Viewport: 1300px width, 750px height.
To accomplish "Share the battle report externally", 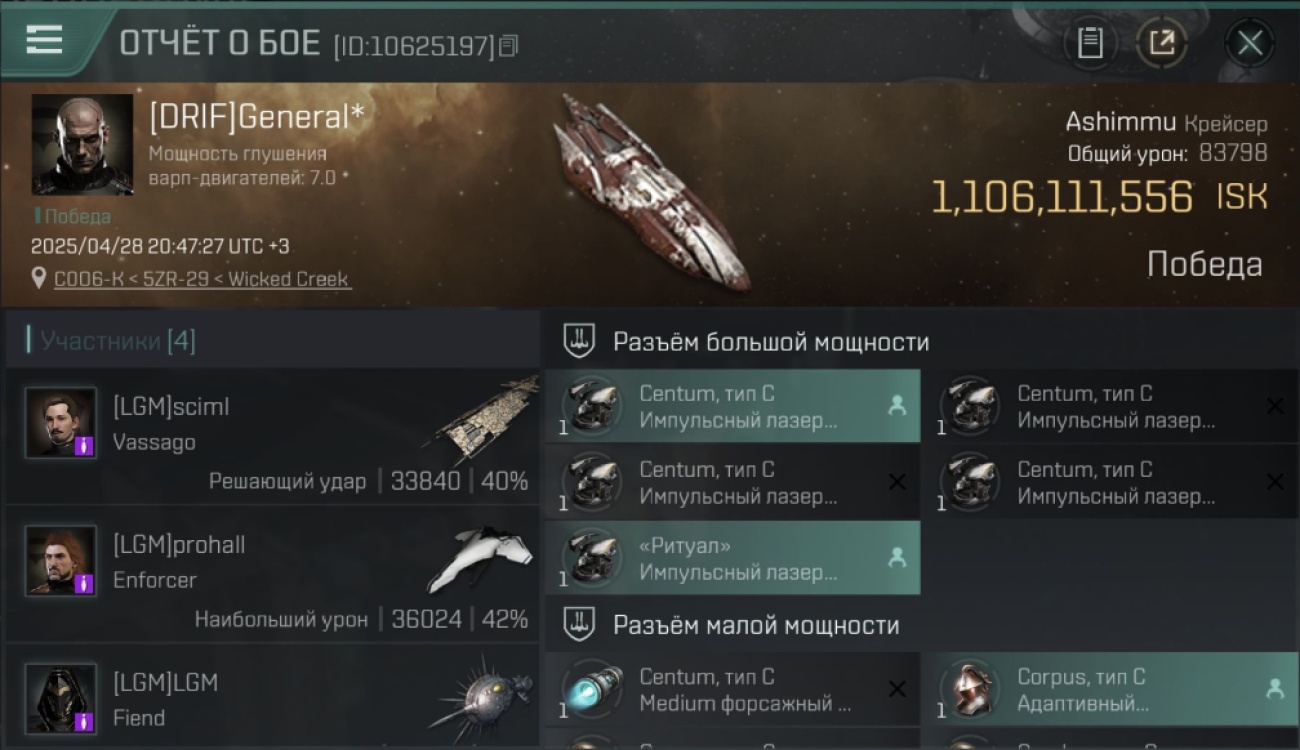I will coord(1161,43).
